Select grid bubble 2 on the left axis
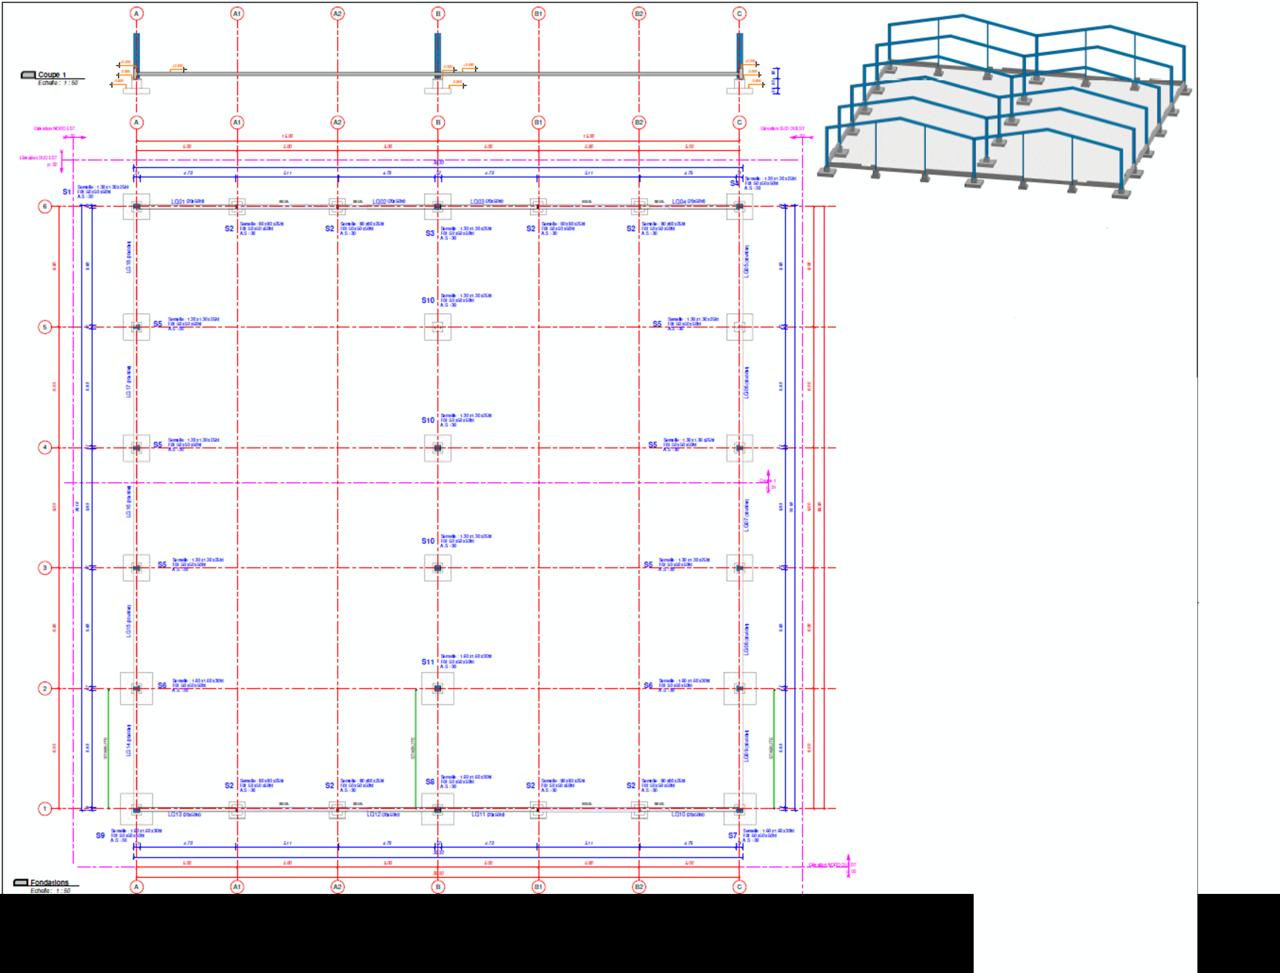 coord(44,689)
